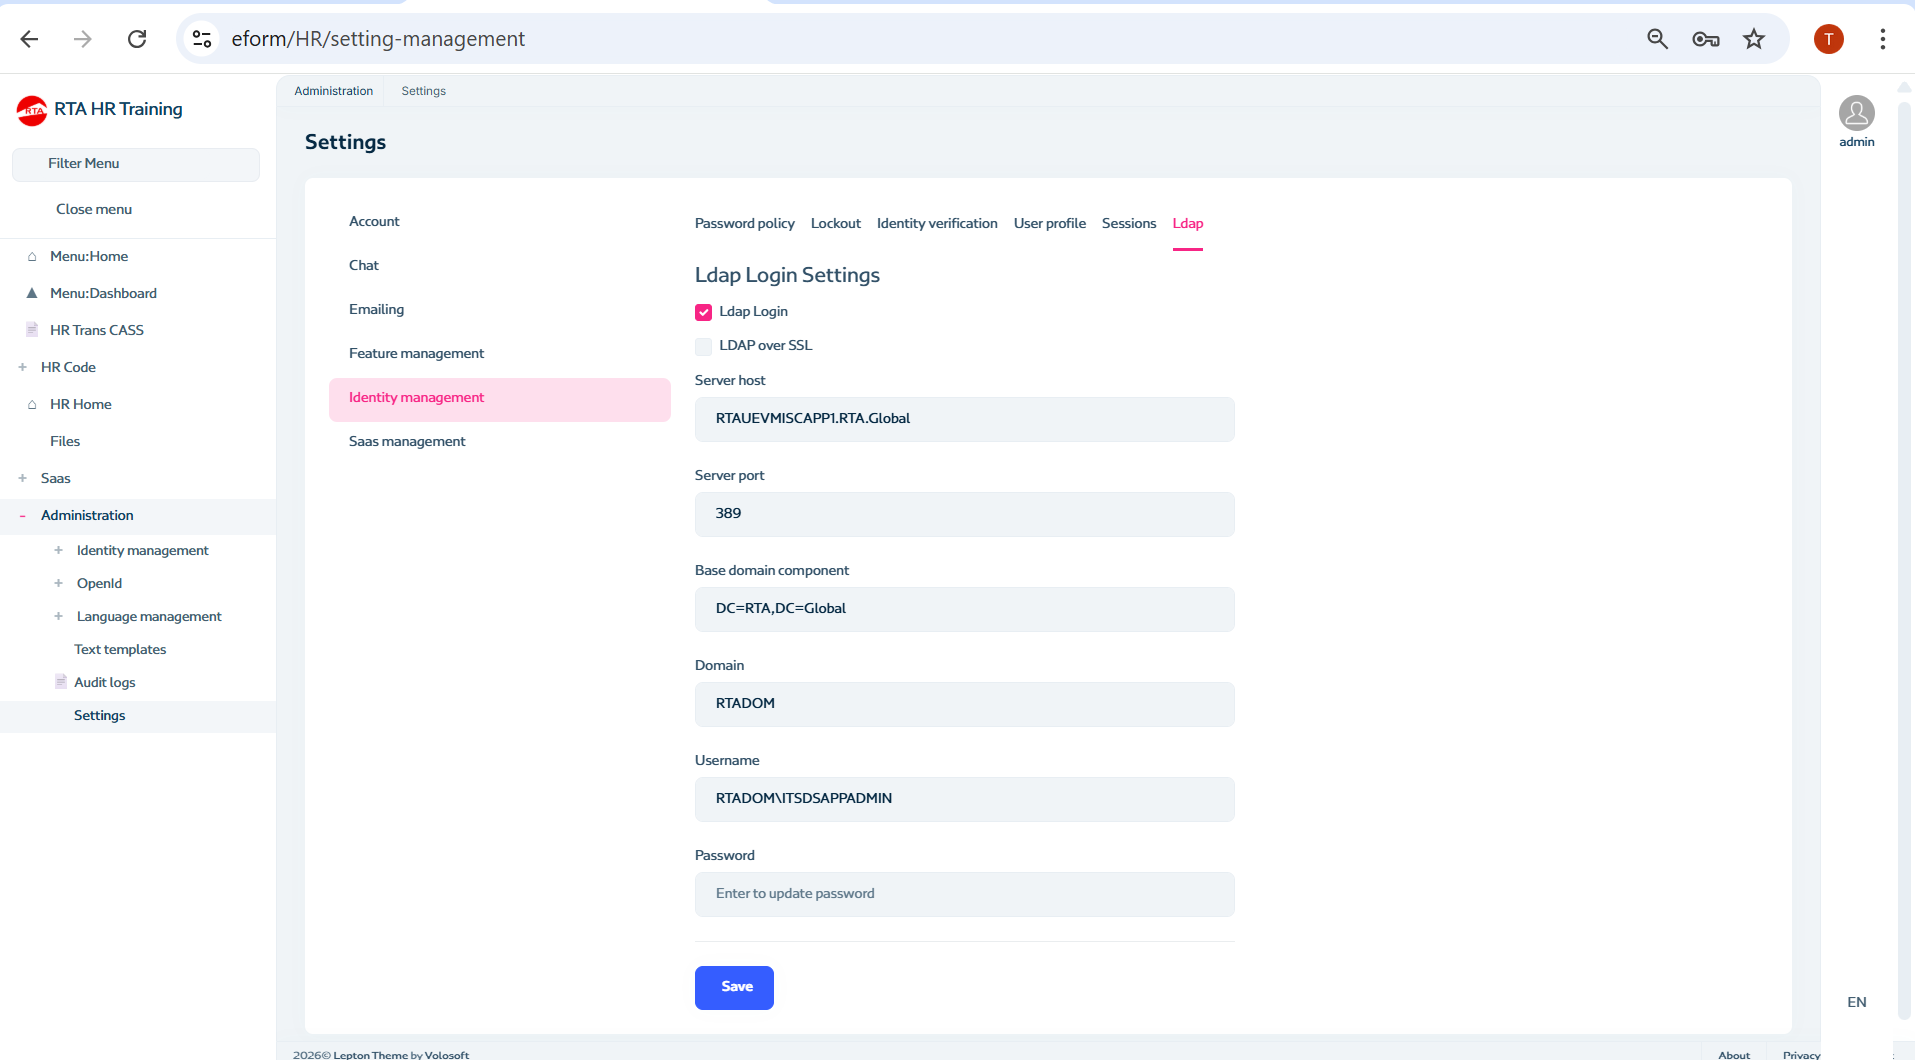Click the Password input field

[964, 894]
